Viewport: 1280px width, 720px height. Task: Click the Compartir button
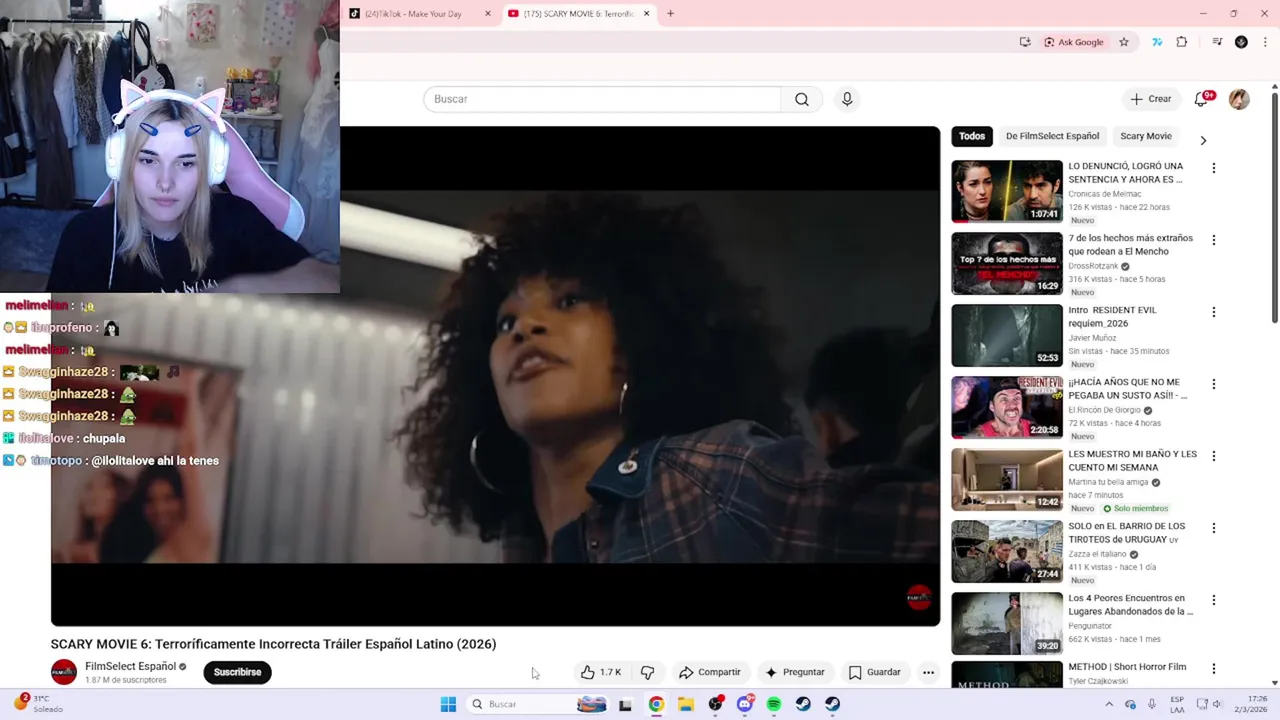710,672
